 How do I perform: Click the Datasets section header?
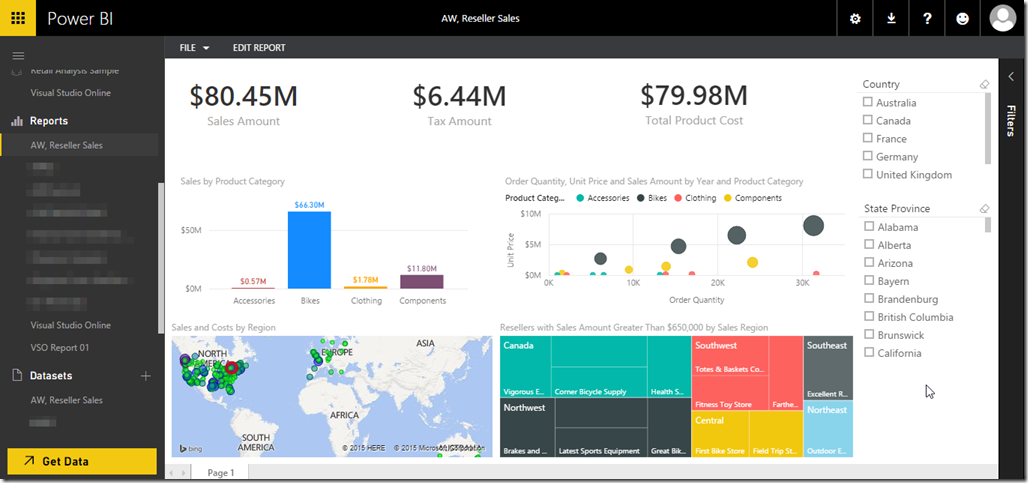51,376
